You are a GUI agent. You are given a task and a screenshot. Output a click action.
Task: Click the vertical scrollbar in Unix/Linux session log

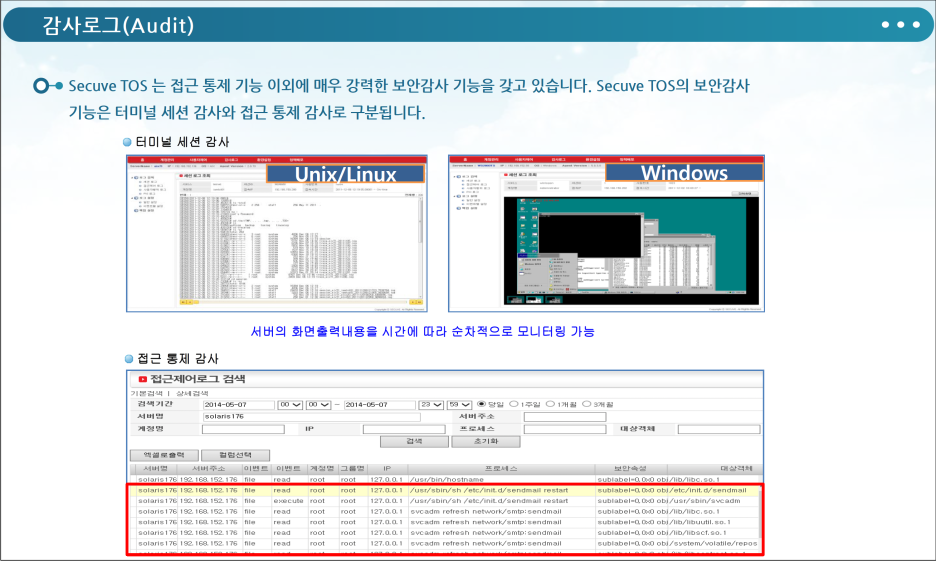[x=421, y=248]
